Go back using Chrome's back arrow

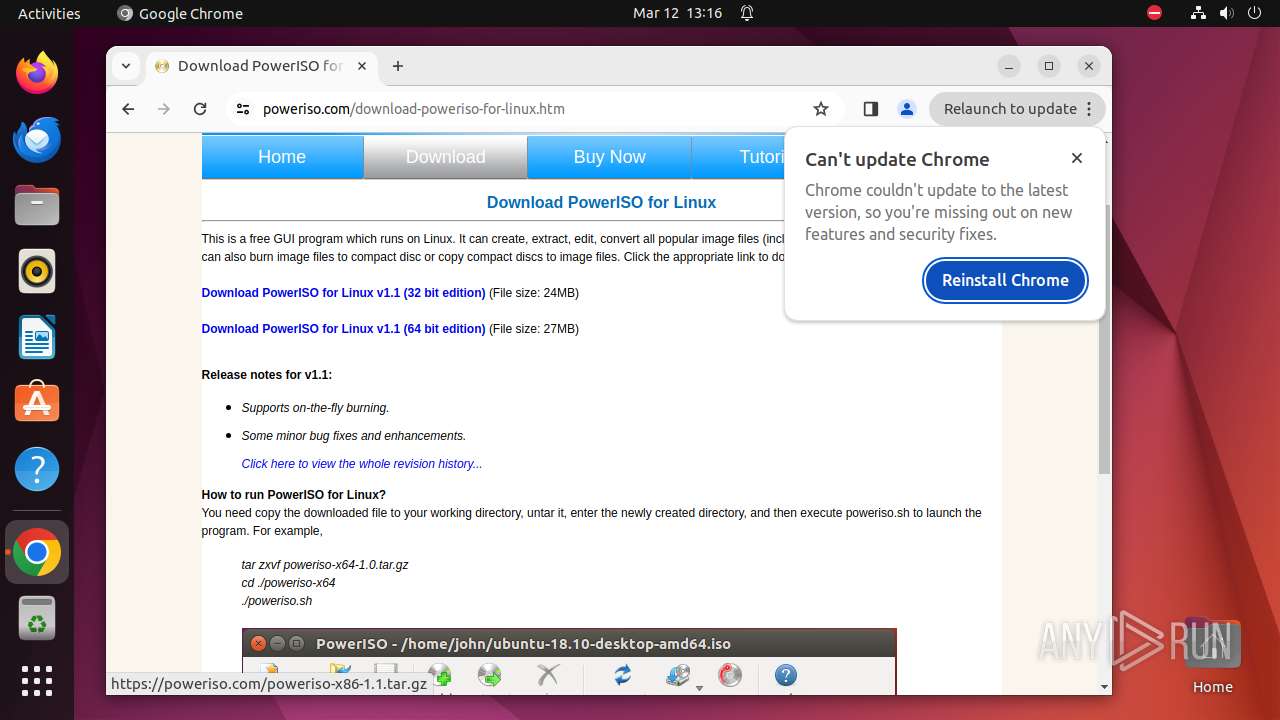(x=128, y=109)
